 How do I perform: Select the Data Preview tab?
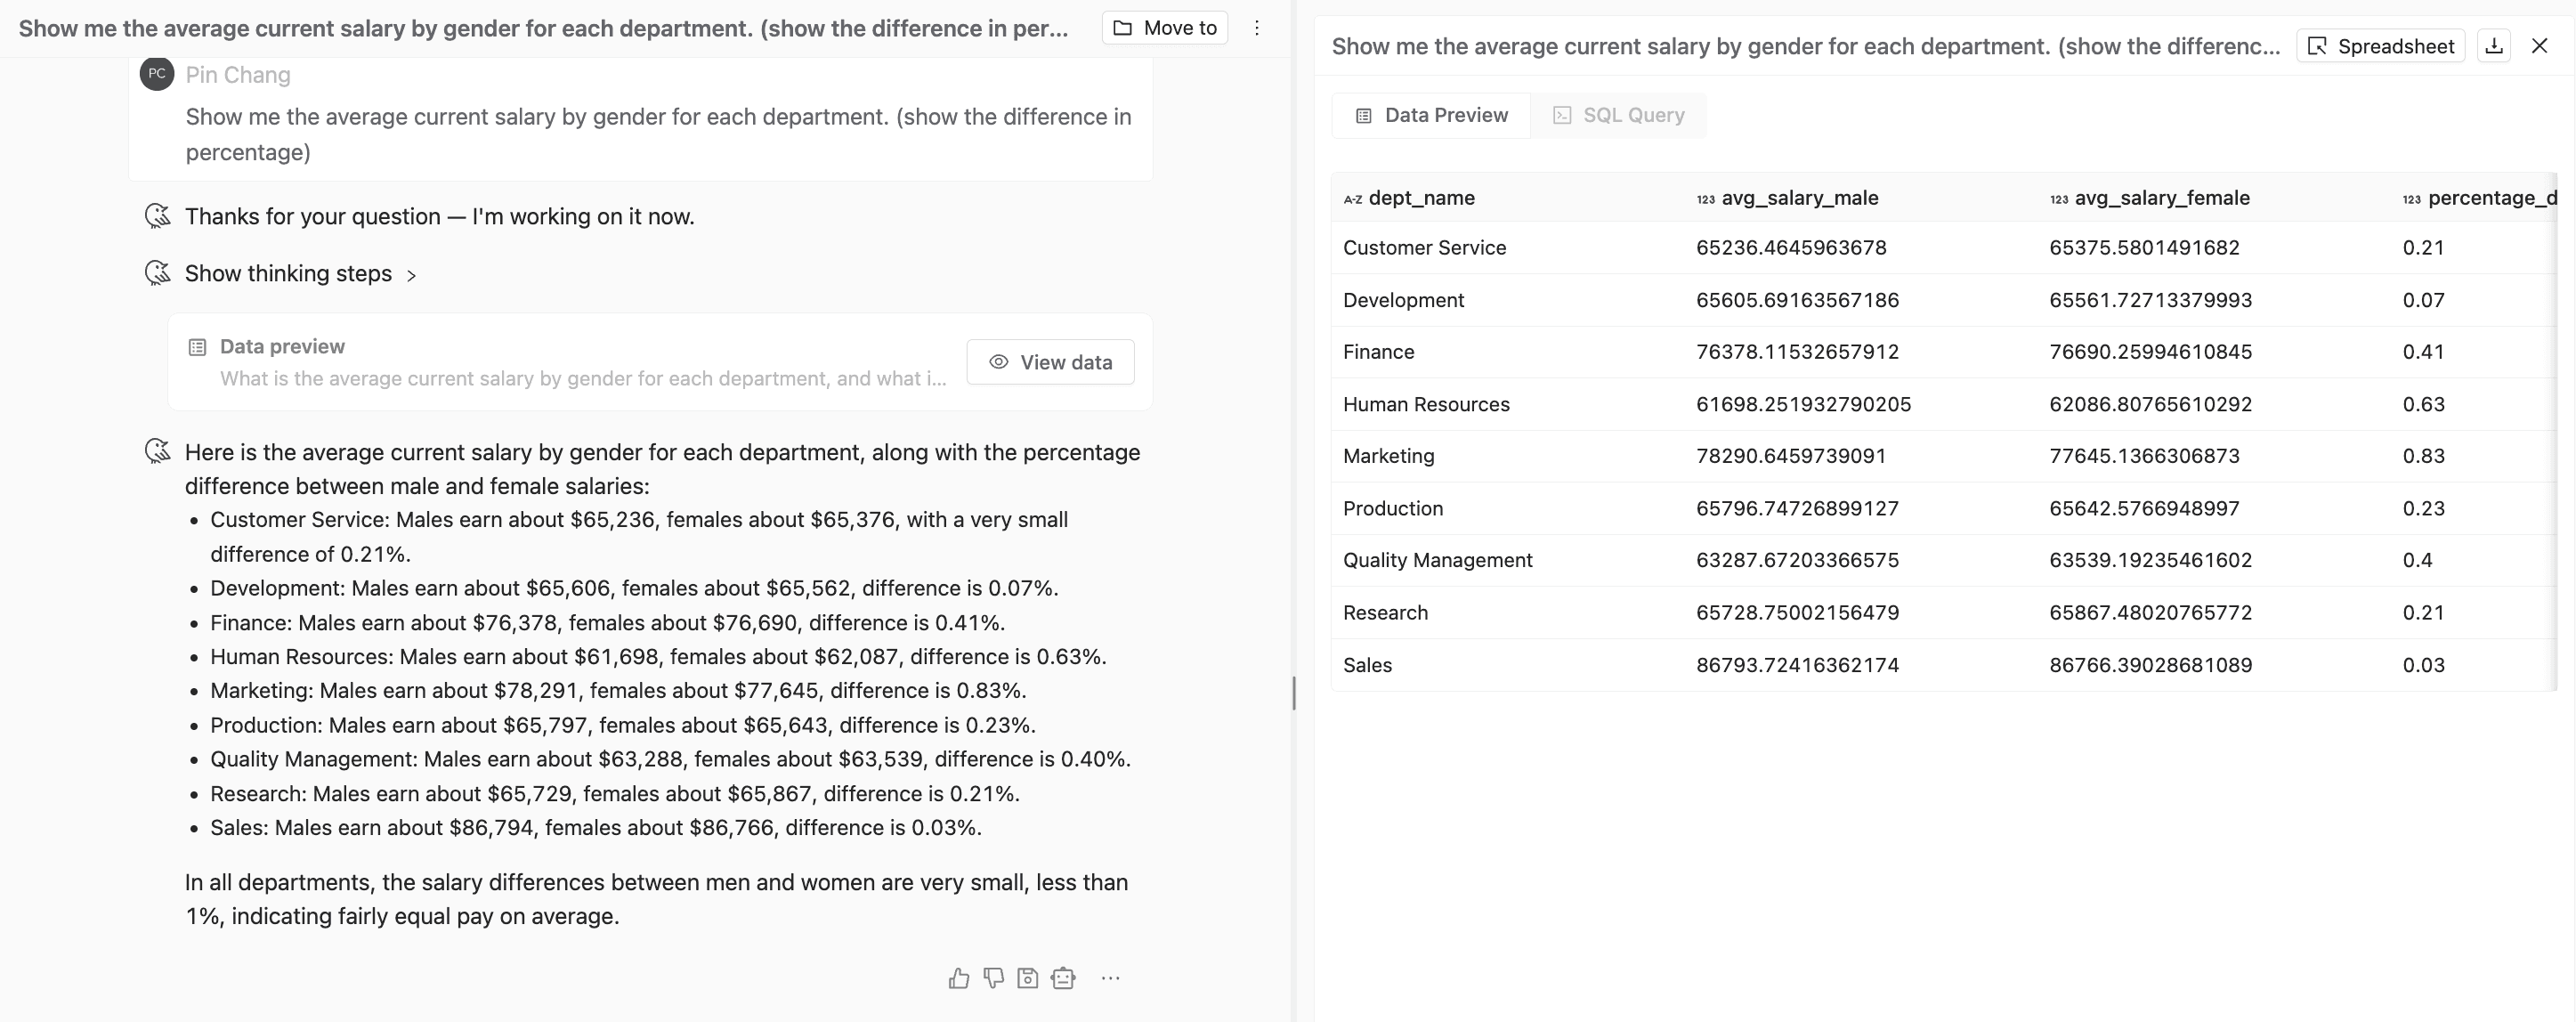coord(1431,115)
